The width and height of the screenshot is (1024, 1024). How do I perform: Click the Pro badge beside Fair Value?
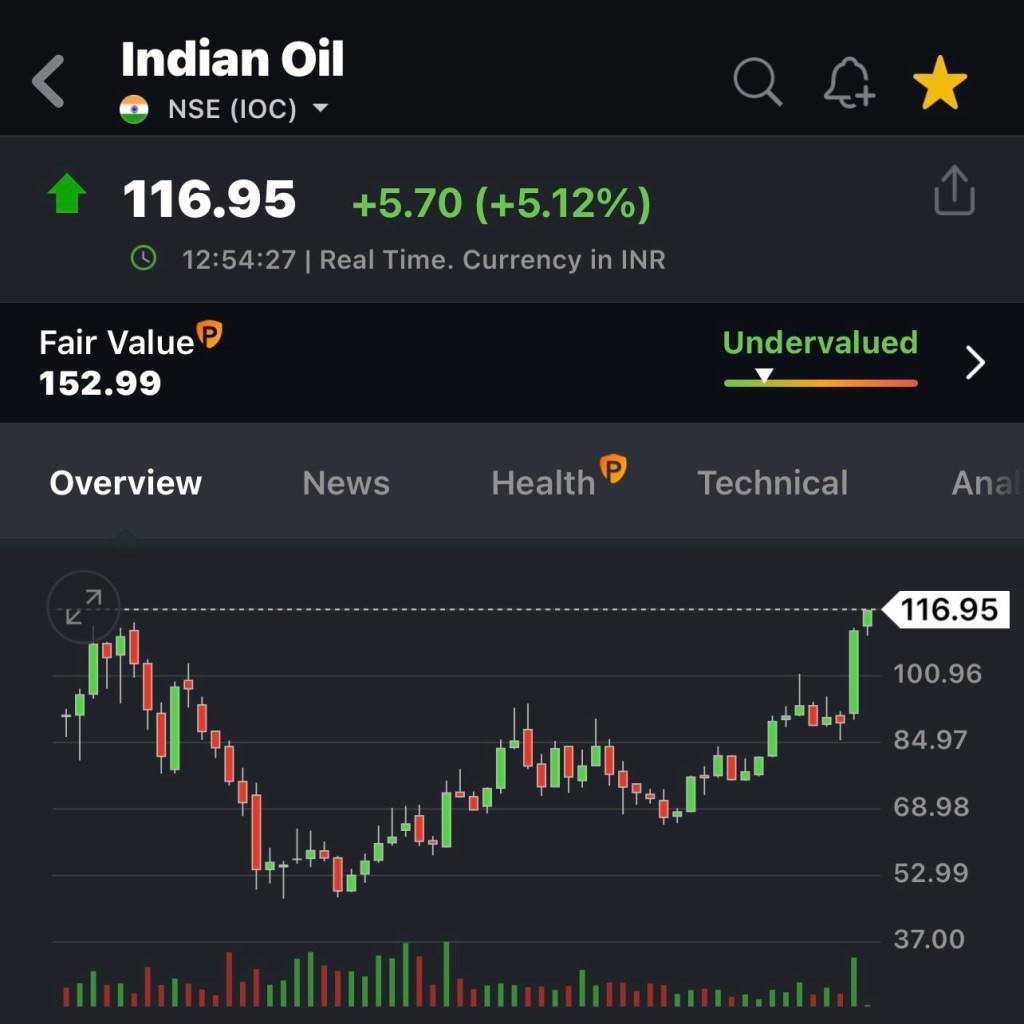tap(210, 335)
